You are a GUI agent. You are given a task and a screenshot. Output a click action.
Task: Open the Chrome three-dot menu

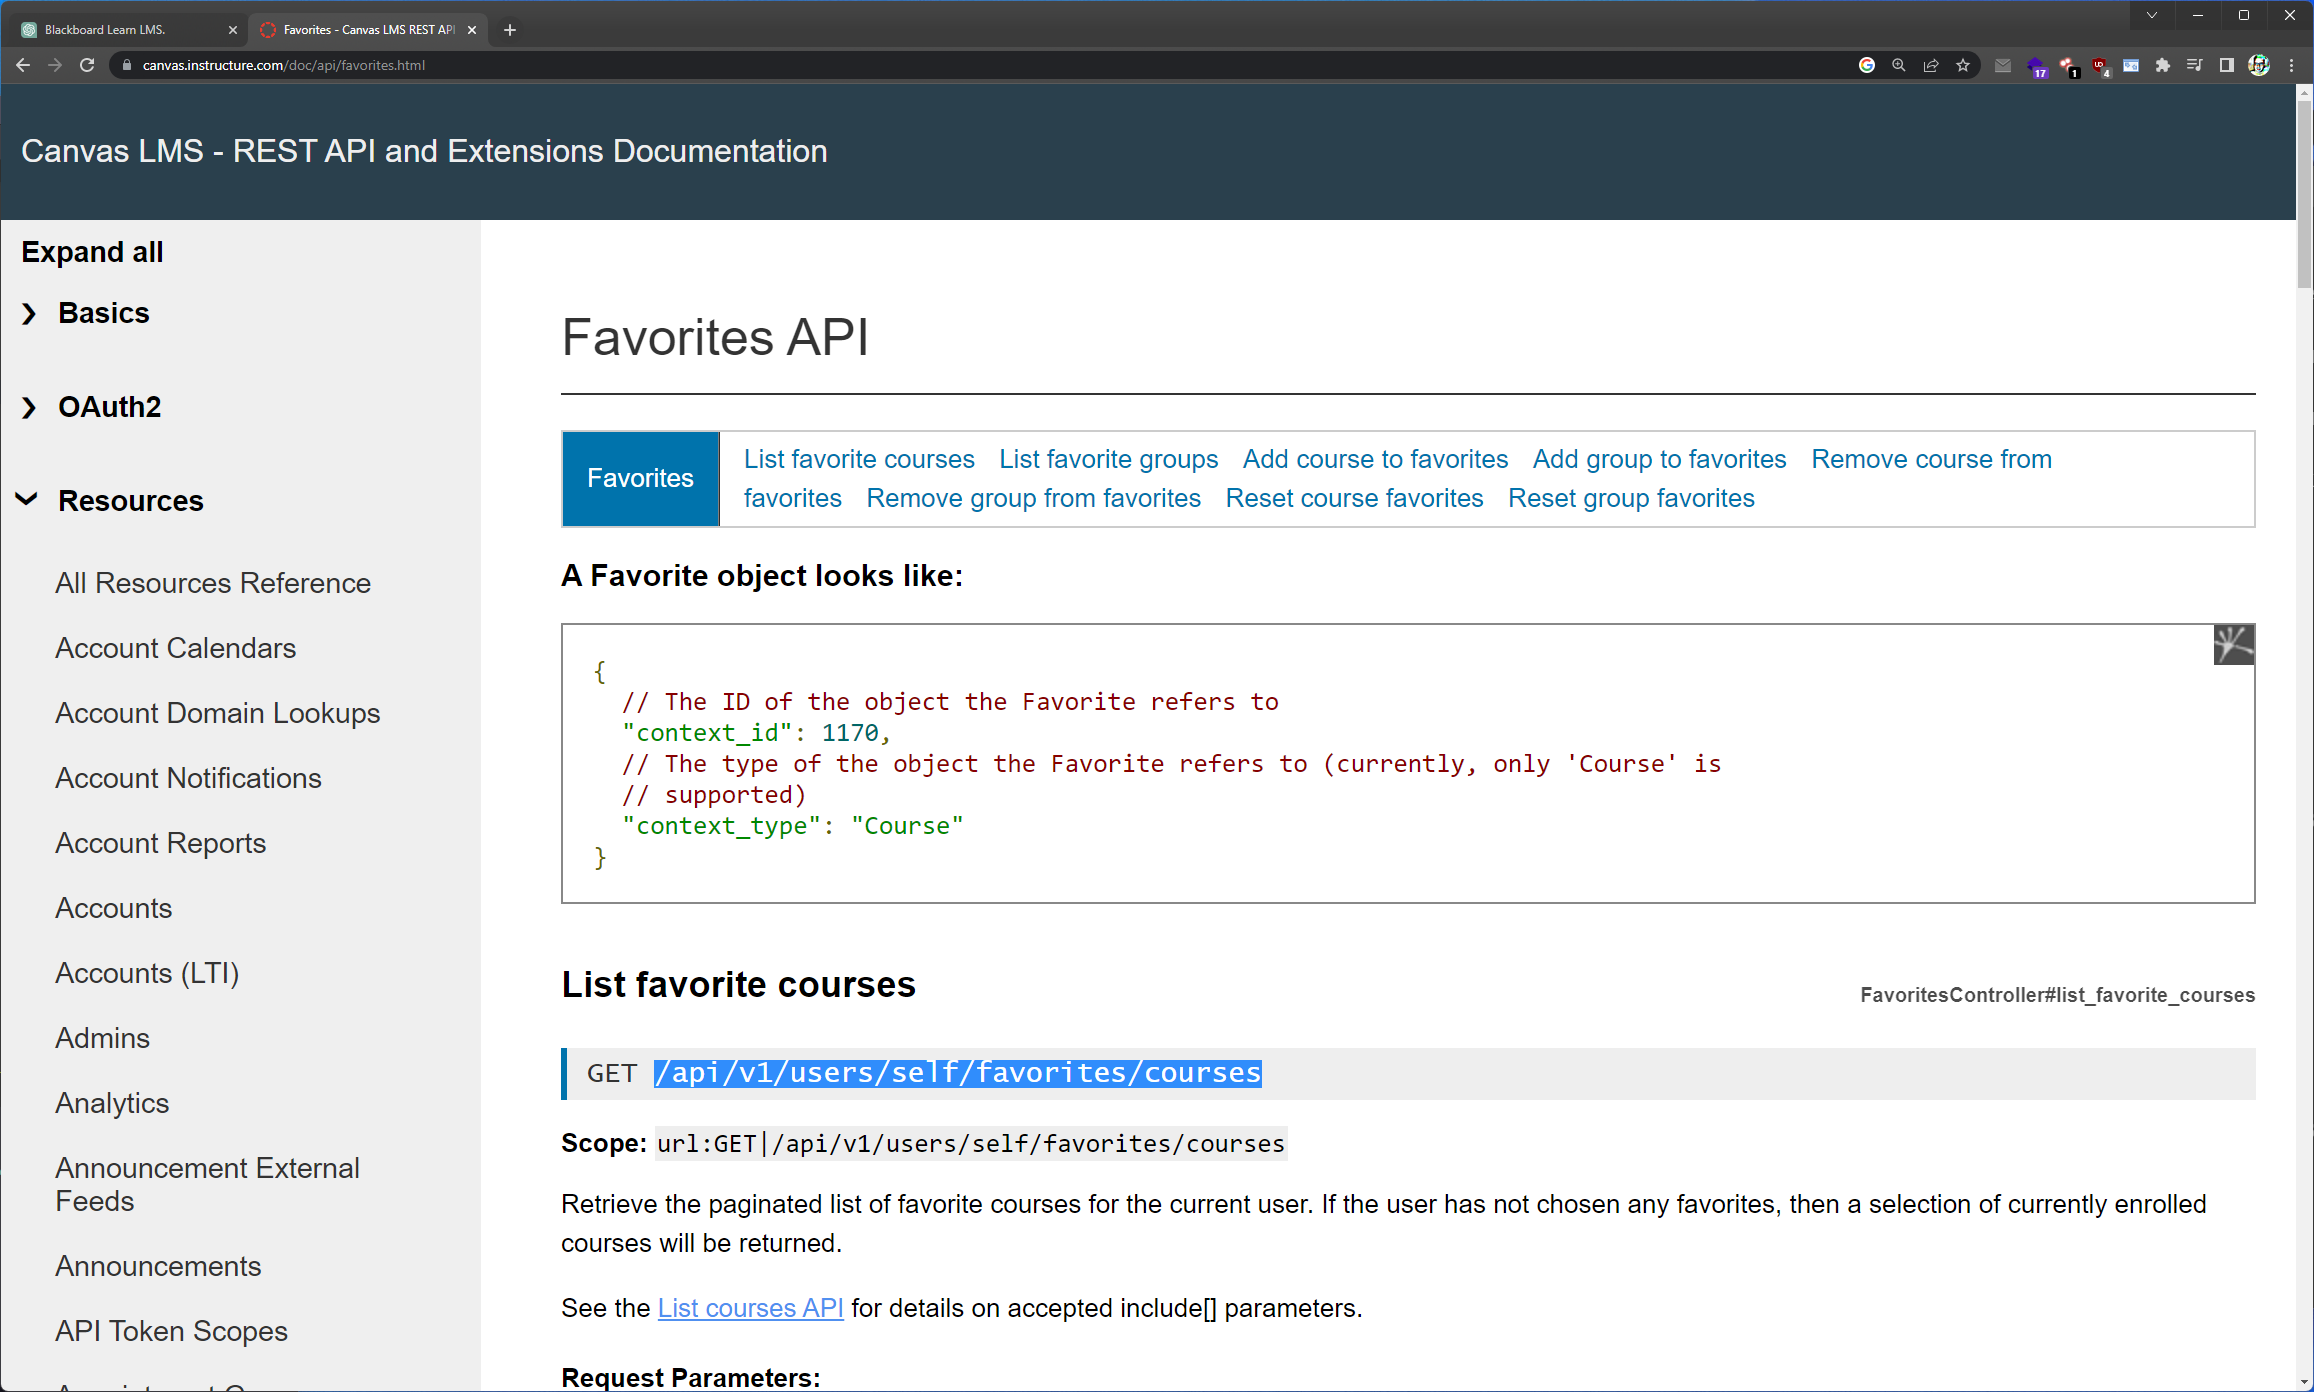click(2292, 65)
